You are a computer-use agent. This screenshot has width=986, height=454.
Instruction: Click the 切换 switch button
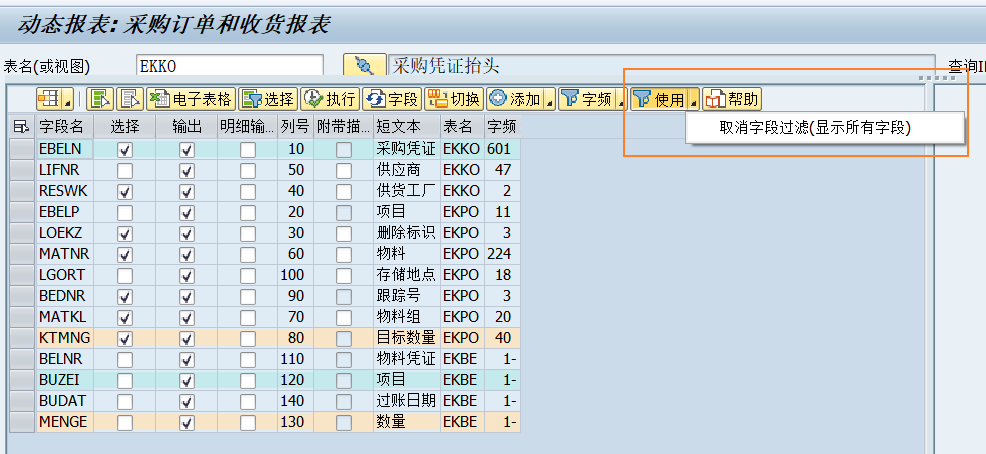(x=454, y=99)
